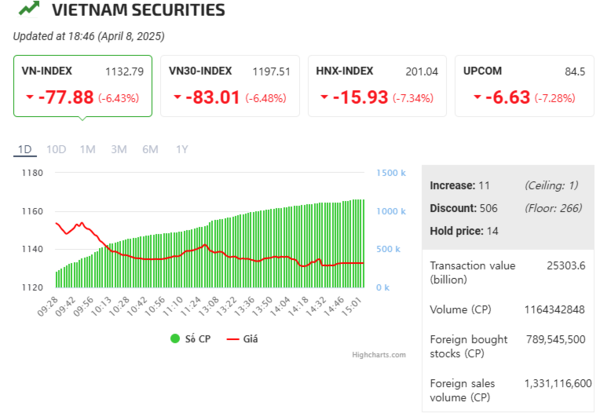The image size is (600, 417).
Task: Click the red down arrow in VN-INDEX card
Action: 30,98
